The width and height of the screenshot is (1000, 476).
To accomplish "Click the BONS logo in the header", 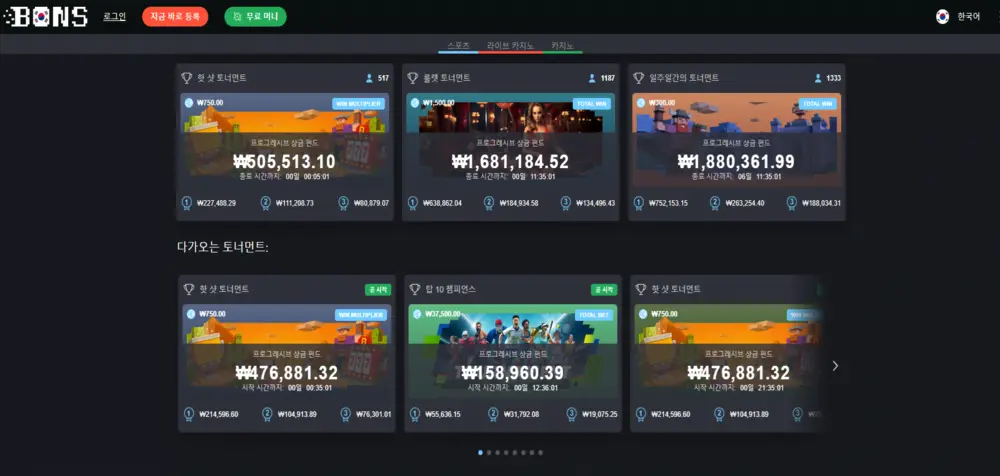I will pyautogui.click(x=45, y=17).
